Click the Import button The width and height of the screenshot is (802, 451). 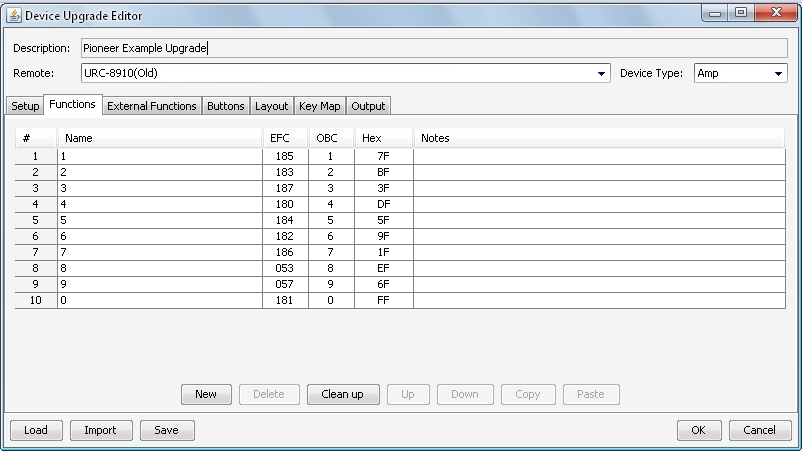(100, 430)
